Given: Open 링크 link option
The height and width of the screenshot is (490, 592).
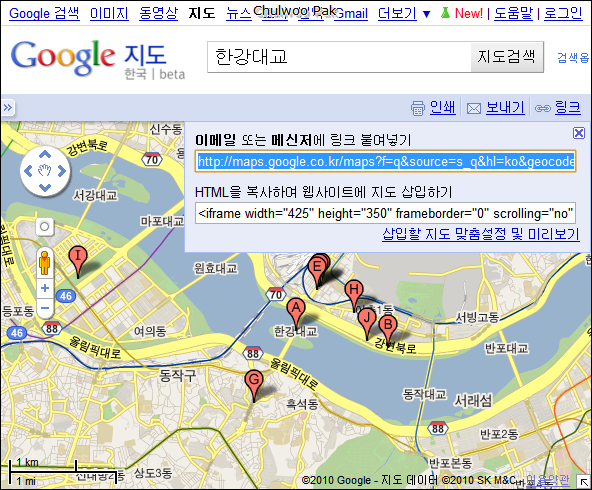Looking at the screenshot, I should pyautogui.click(x=567, y=108).
